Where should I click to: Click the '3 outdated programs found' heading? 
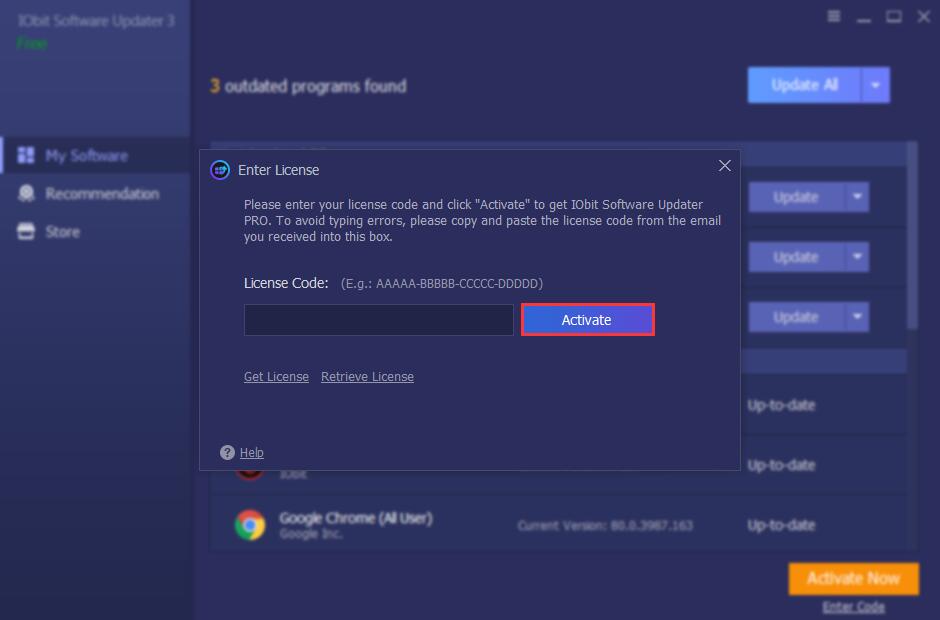coord(308,86)
